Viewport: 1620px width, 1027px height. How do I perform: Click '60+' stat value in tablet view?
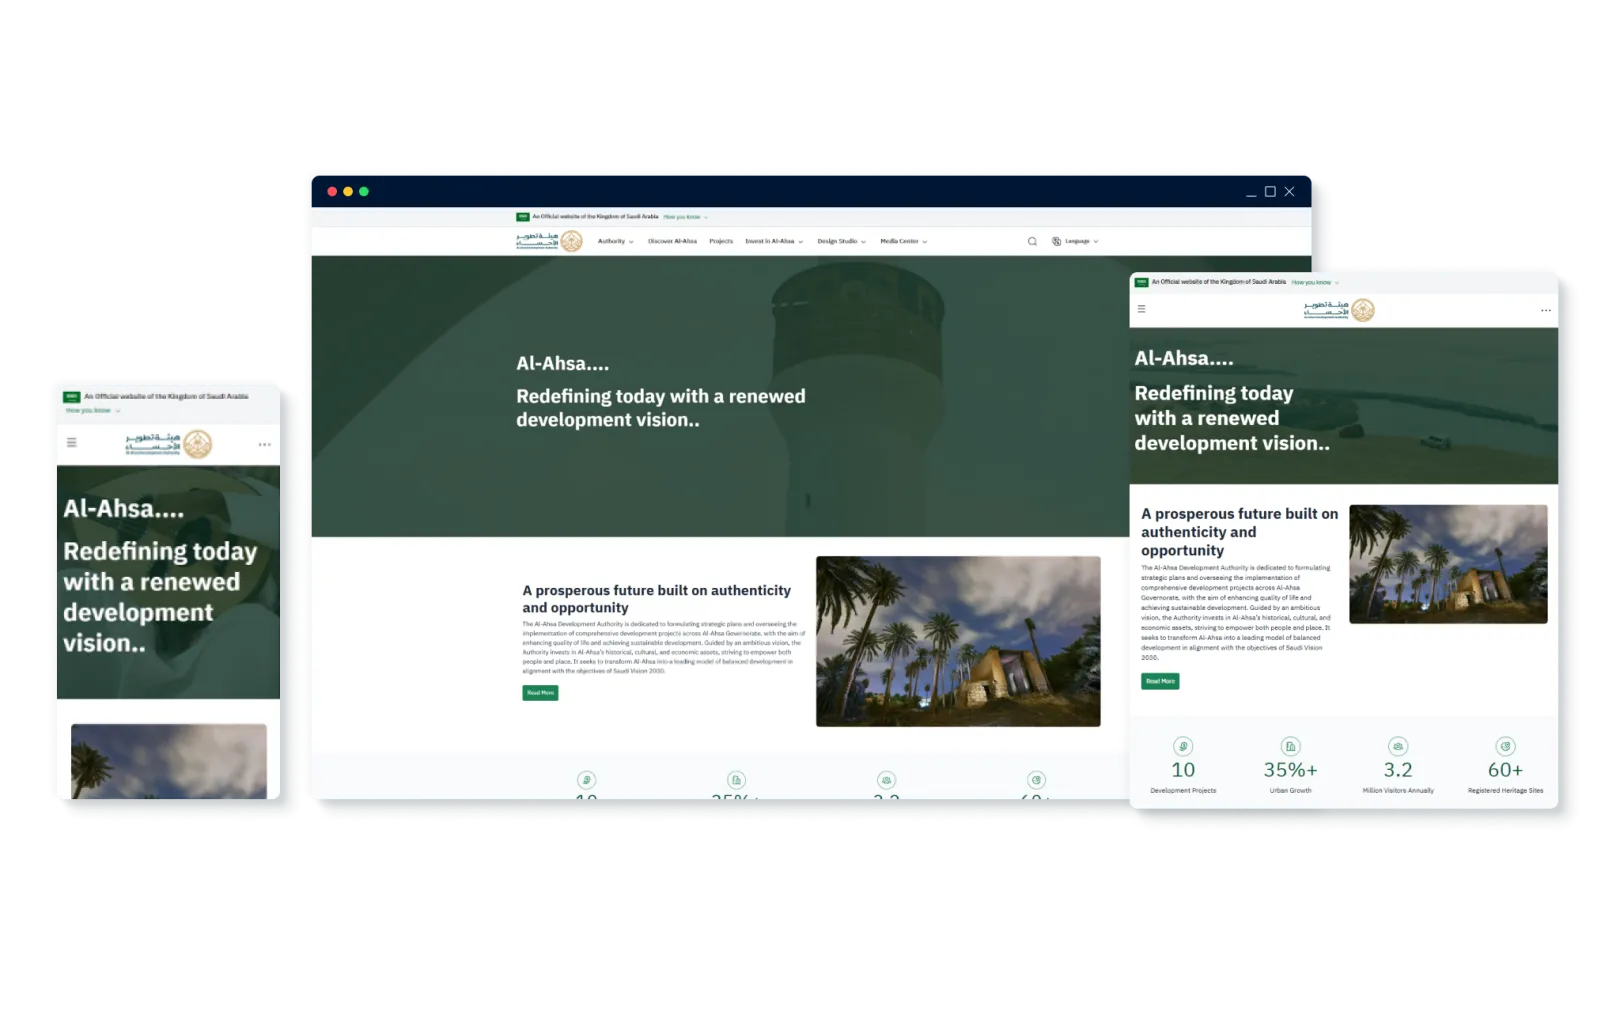(1505, 770)
